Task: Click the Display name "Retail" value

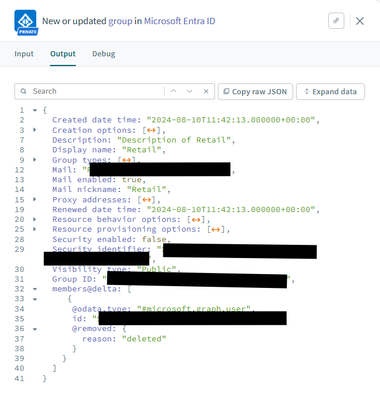Action: click(x=141, y=150)
